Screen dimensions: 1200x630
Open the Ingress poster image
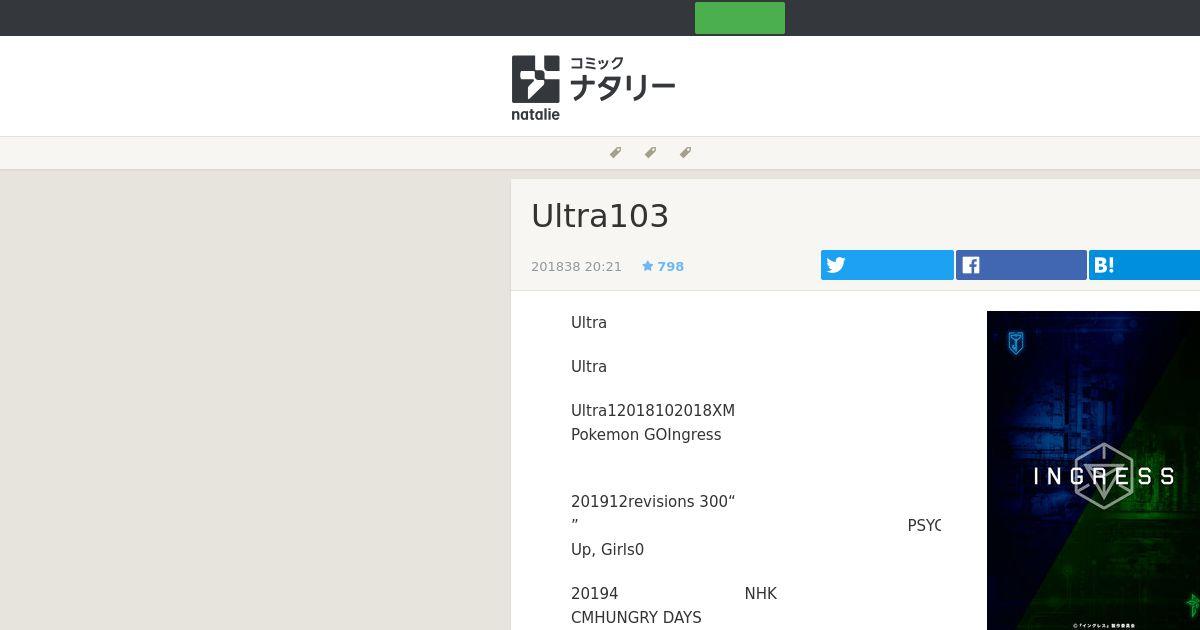1093,470
